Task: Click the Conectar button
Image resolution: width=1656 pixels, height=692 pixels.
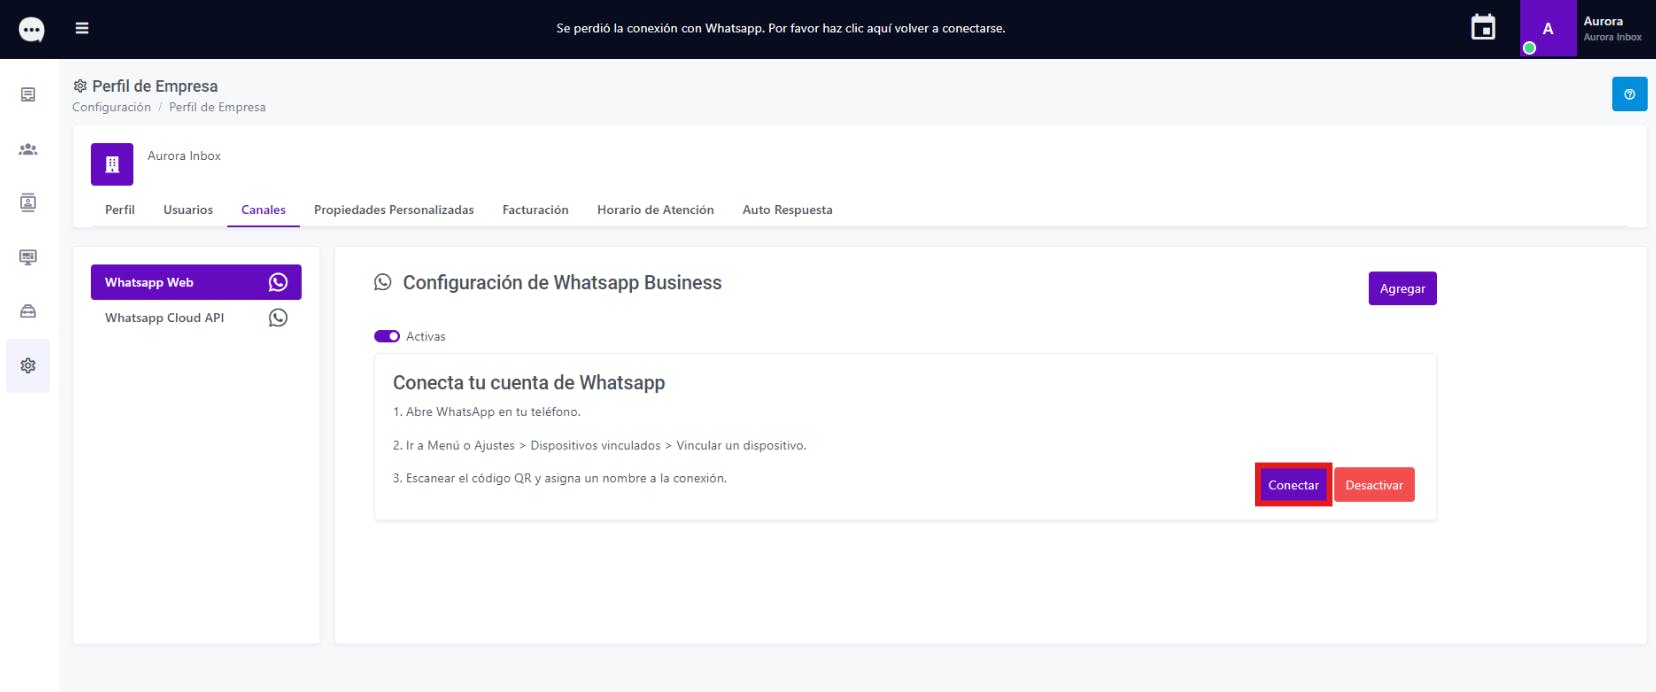Action: pos(1293,485)
